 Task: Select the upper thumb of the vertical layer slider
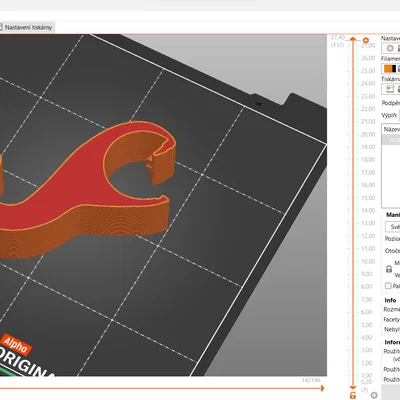click(353, 39)
